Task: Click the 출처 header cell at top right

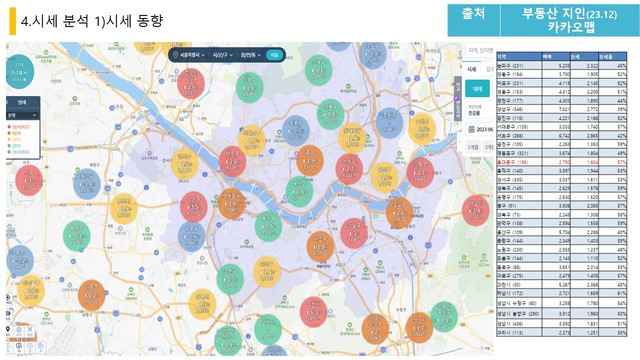Action: (x=474, y=20)
